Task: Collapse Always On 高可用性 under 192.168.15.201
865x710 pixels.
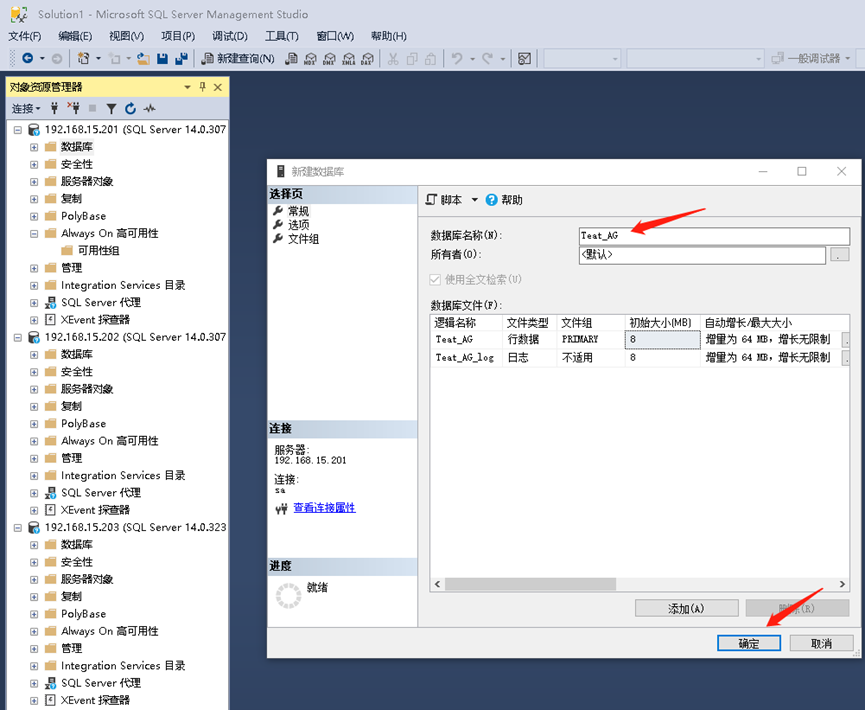Action: (34, 234)
